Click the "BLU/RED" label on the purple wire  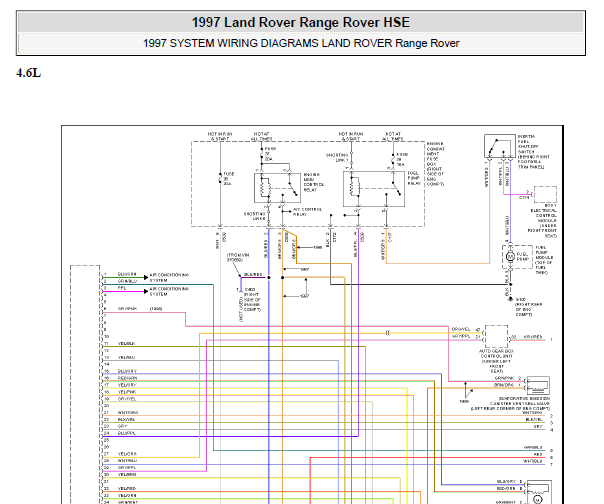coord(253,274)
